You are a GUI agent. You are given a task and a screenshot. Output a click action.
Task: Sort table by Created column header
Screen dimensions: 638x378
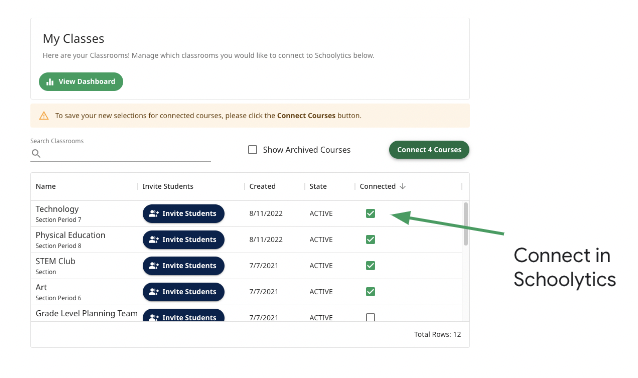(x=262, y=186)
